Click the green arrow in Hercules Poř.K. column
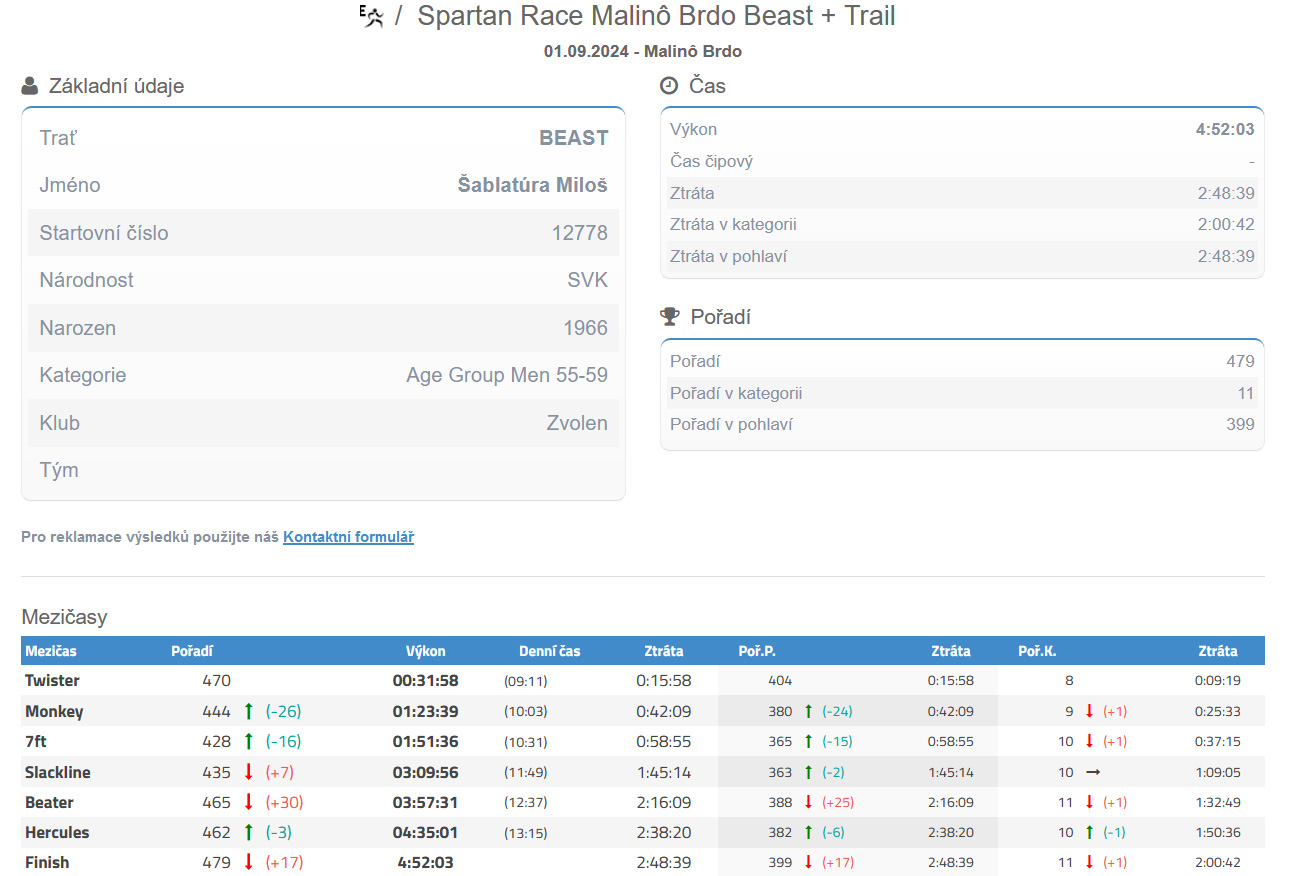This screenshot has height=876, width=1289. (x=1090, y=832)
